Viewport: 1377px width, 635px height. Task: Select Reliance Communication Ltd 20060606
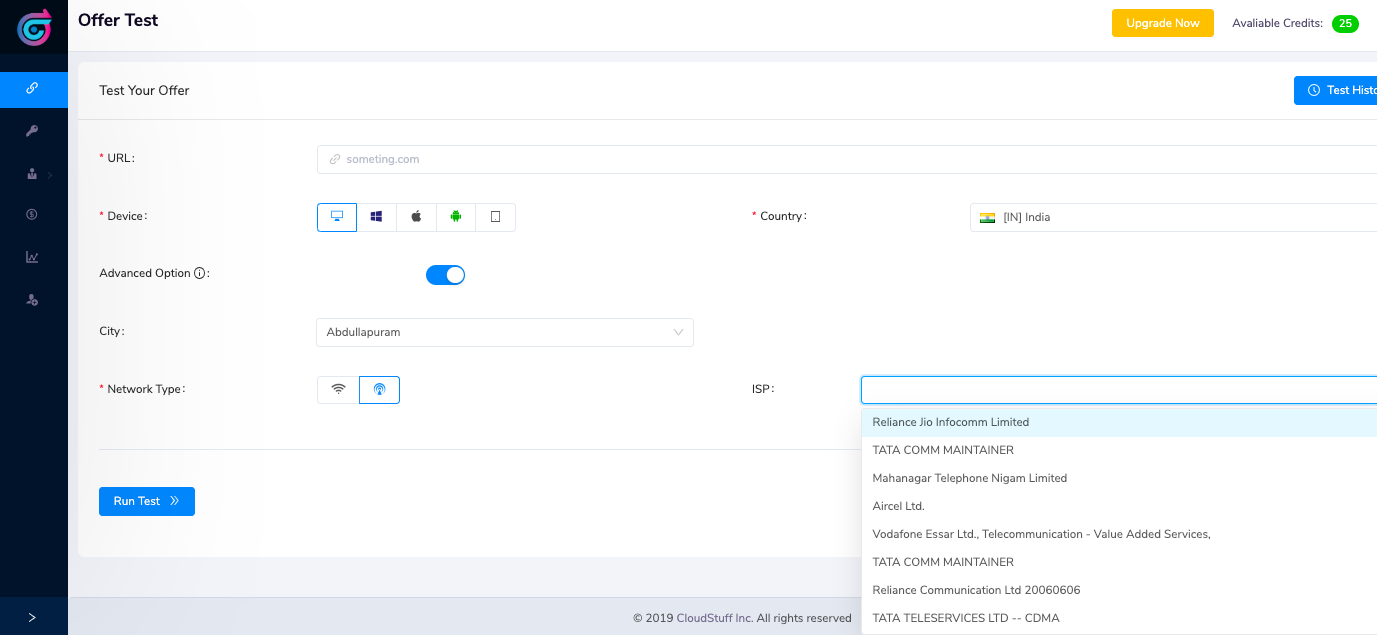(1119, 590)
